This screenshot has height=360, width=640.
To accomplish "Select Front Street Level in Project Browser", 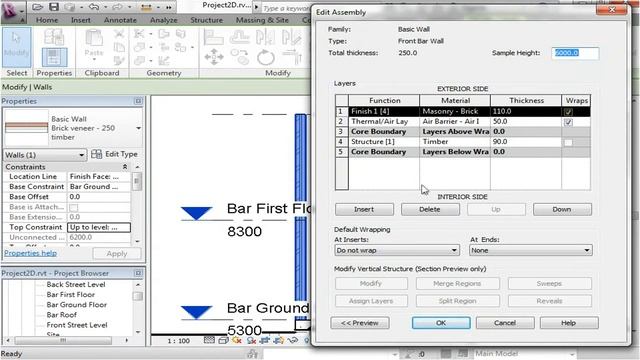I will tap(77, 325).
